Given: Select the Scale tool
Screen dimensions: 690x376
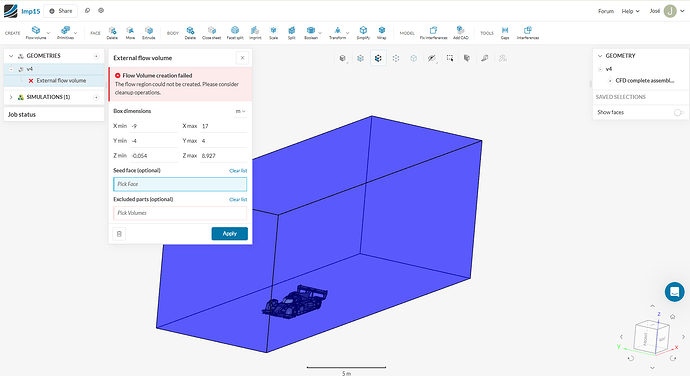Looking at the screenshot, I should coord(273,33).
